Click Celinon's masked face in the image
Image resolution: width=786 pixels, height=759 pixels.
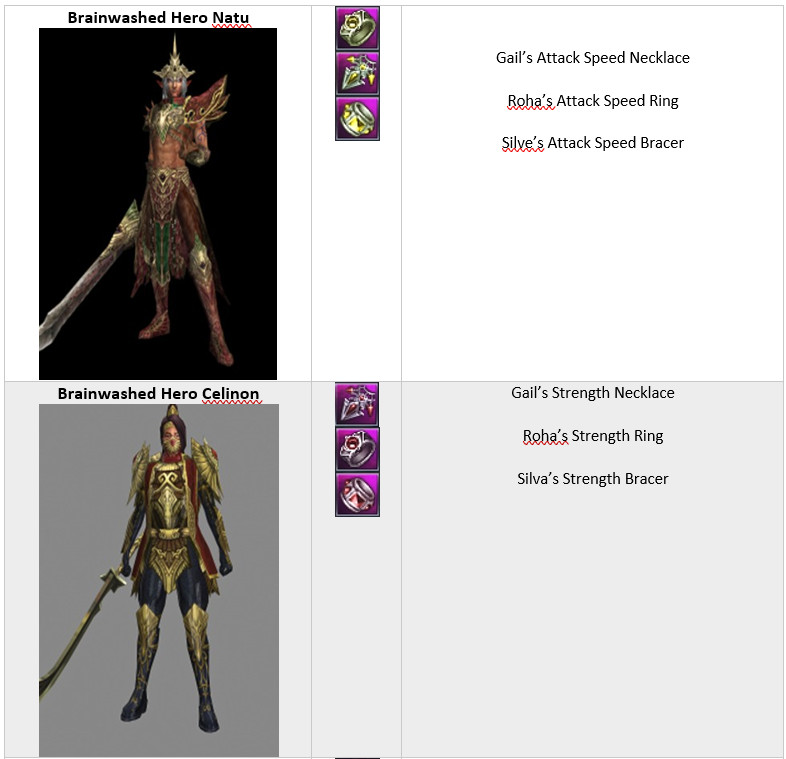click(173, 435)
